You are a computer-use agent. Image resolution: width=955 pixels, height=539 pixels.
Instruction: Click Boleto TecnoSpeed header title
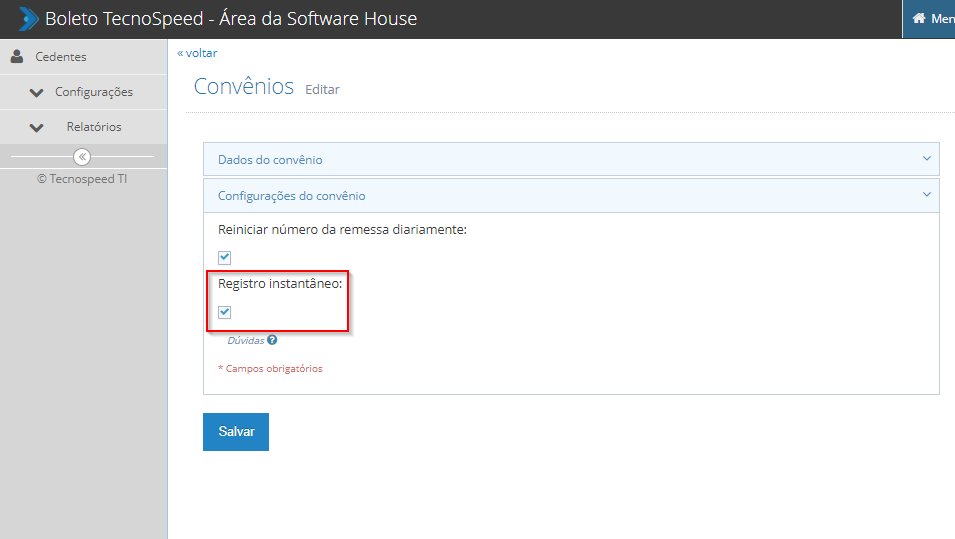pos(231,19)
